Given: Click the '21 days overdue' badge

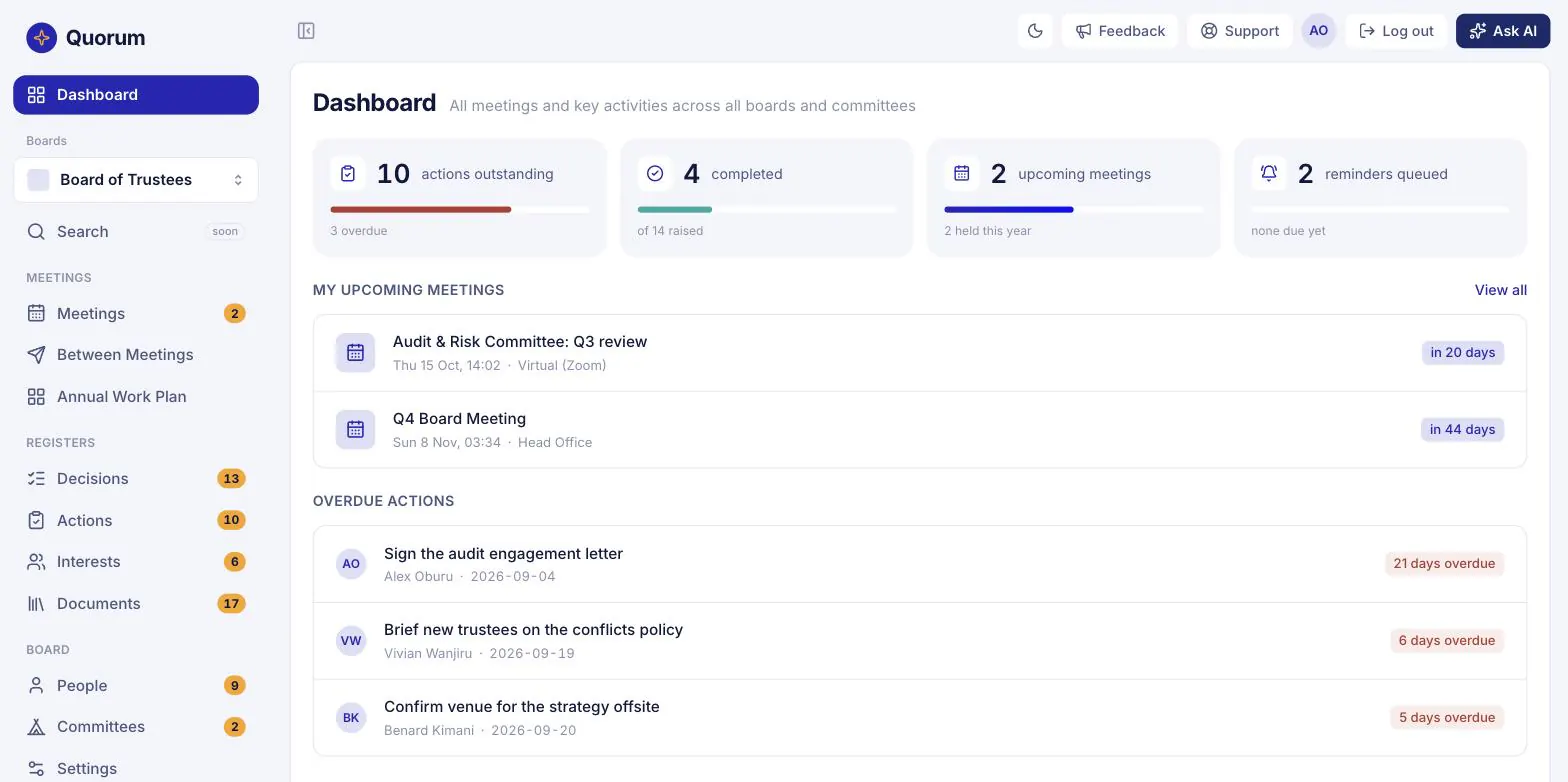Looking at the screenshot, I should 1444,564.
